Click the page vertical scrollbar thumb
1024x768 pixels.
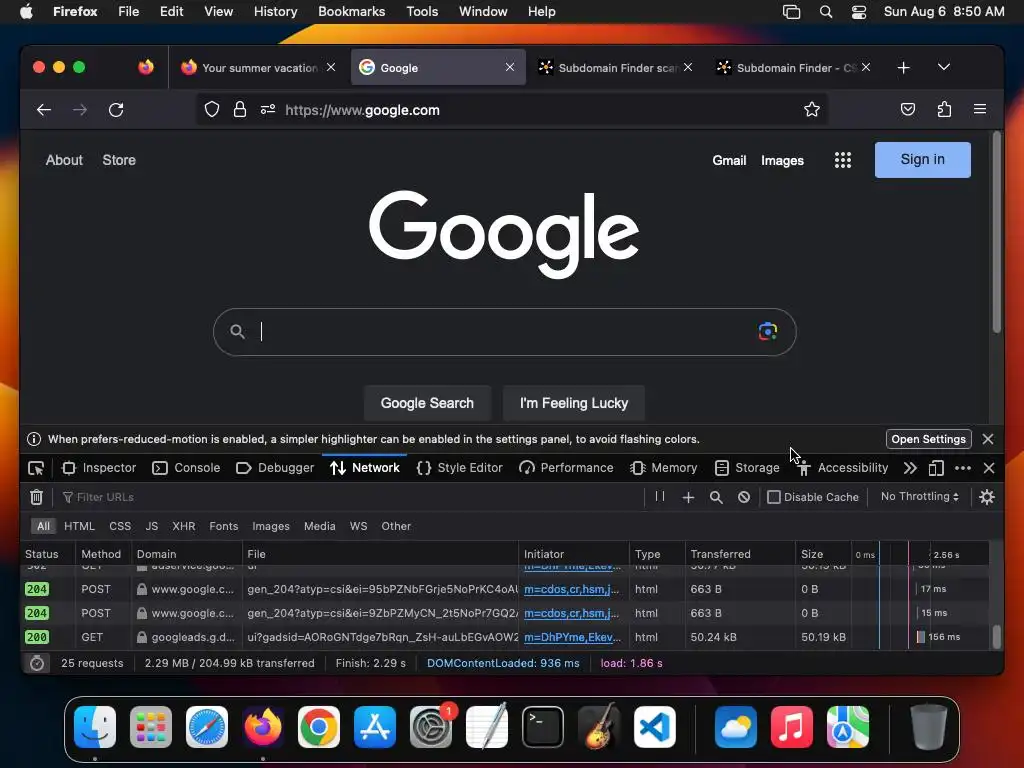click(x=997, y=232)
